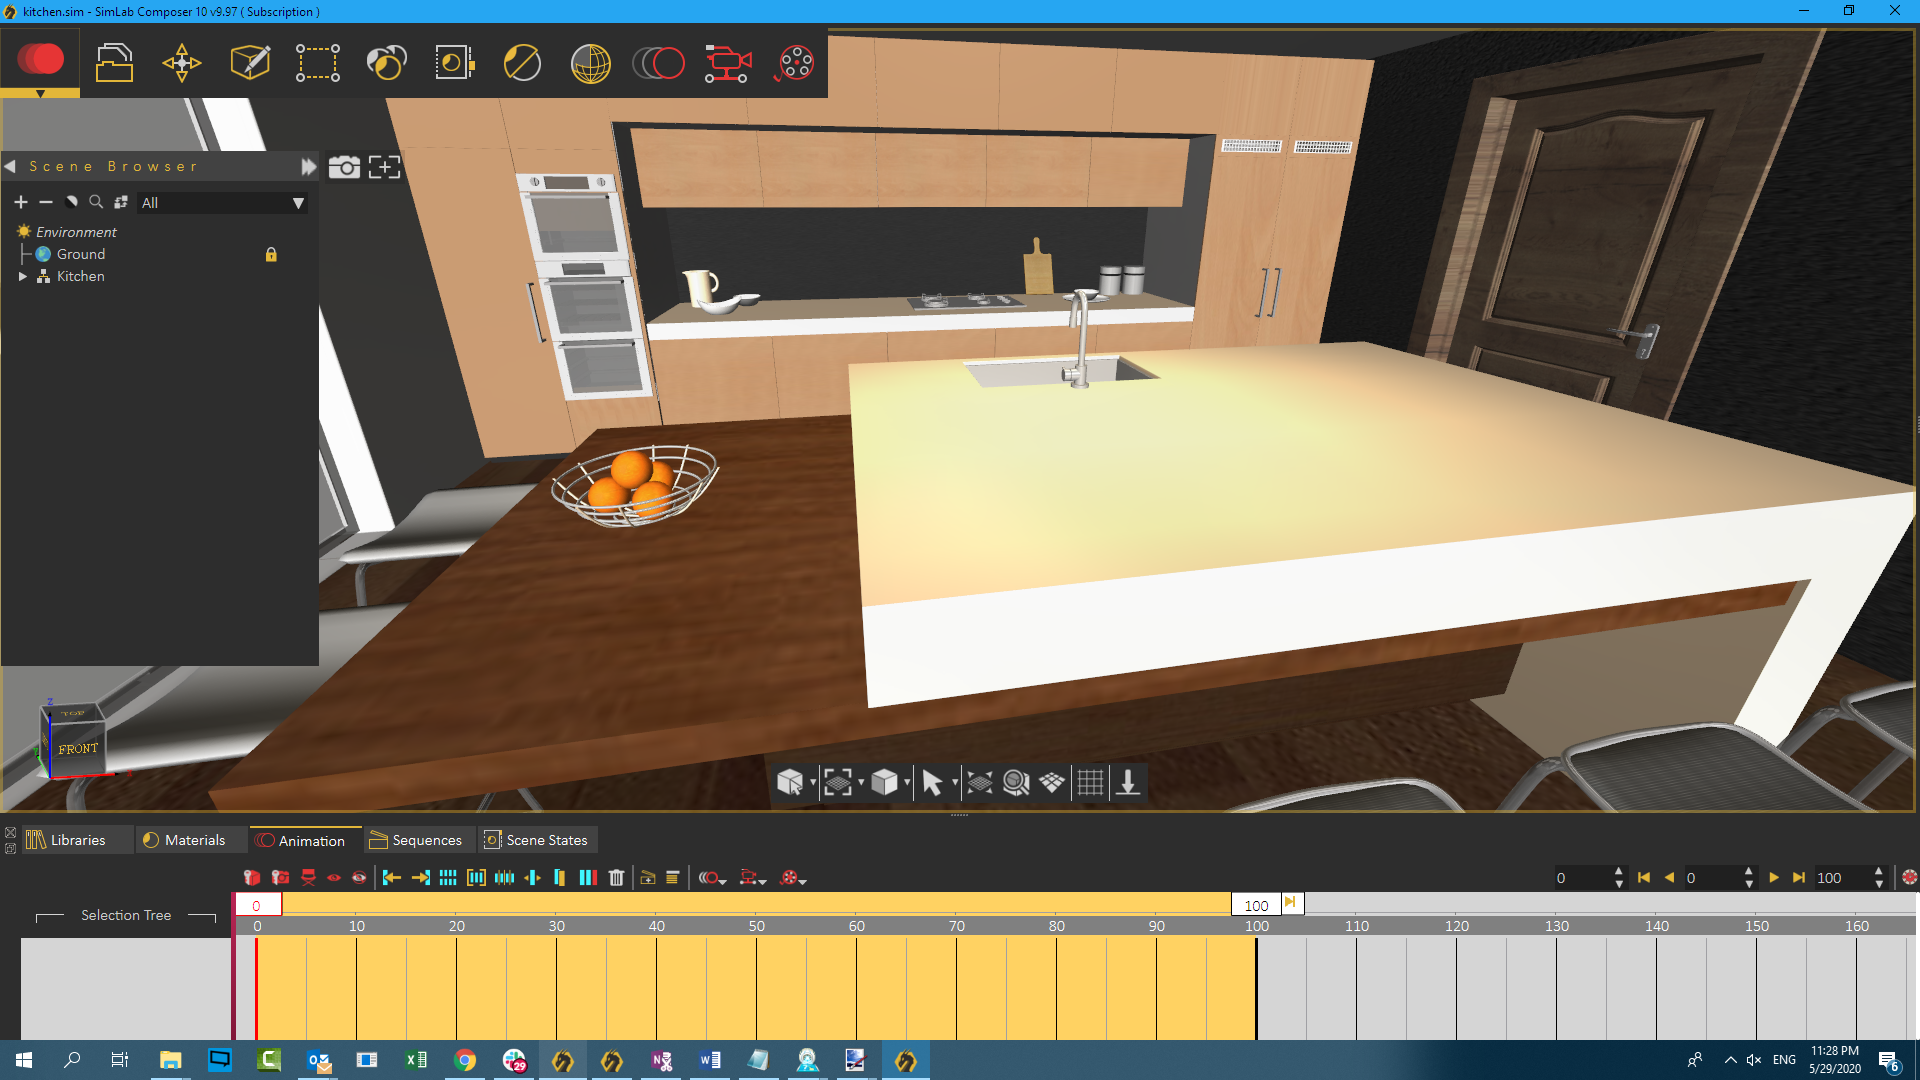Open dropdown arrow beside object-cursor icon
Image resolution: width=1920 pixels, height=1080 pixels.
pos(813,782)
